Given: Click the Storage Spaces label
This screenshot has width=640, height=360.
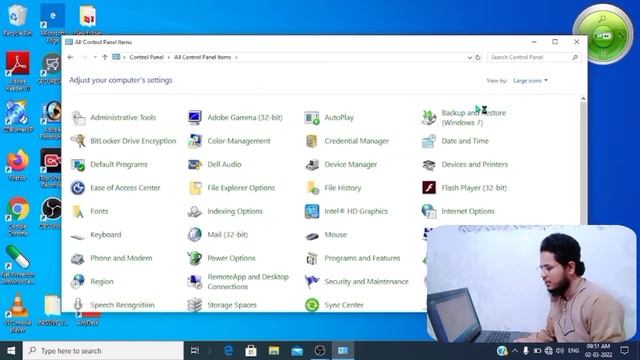Looking at the screenshot, I should [232, 305].
